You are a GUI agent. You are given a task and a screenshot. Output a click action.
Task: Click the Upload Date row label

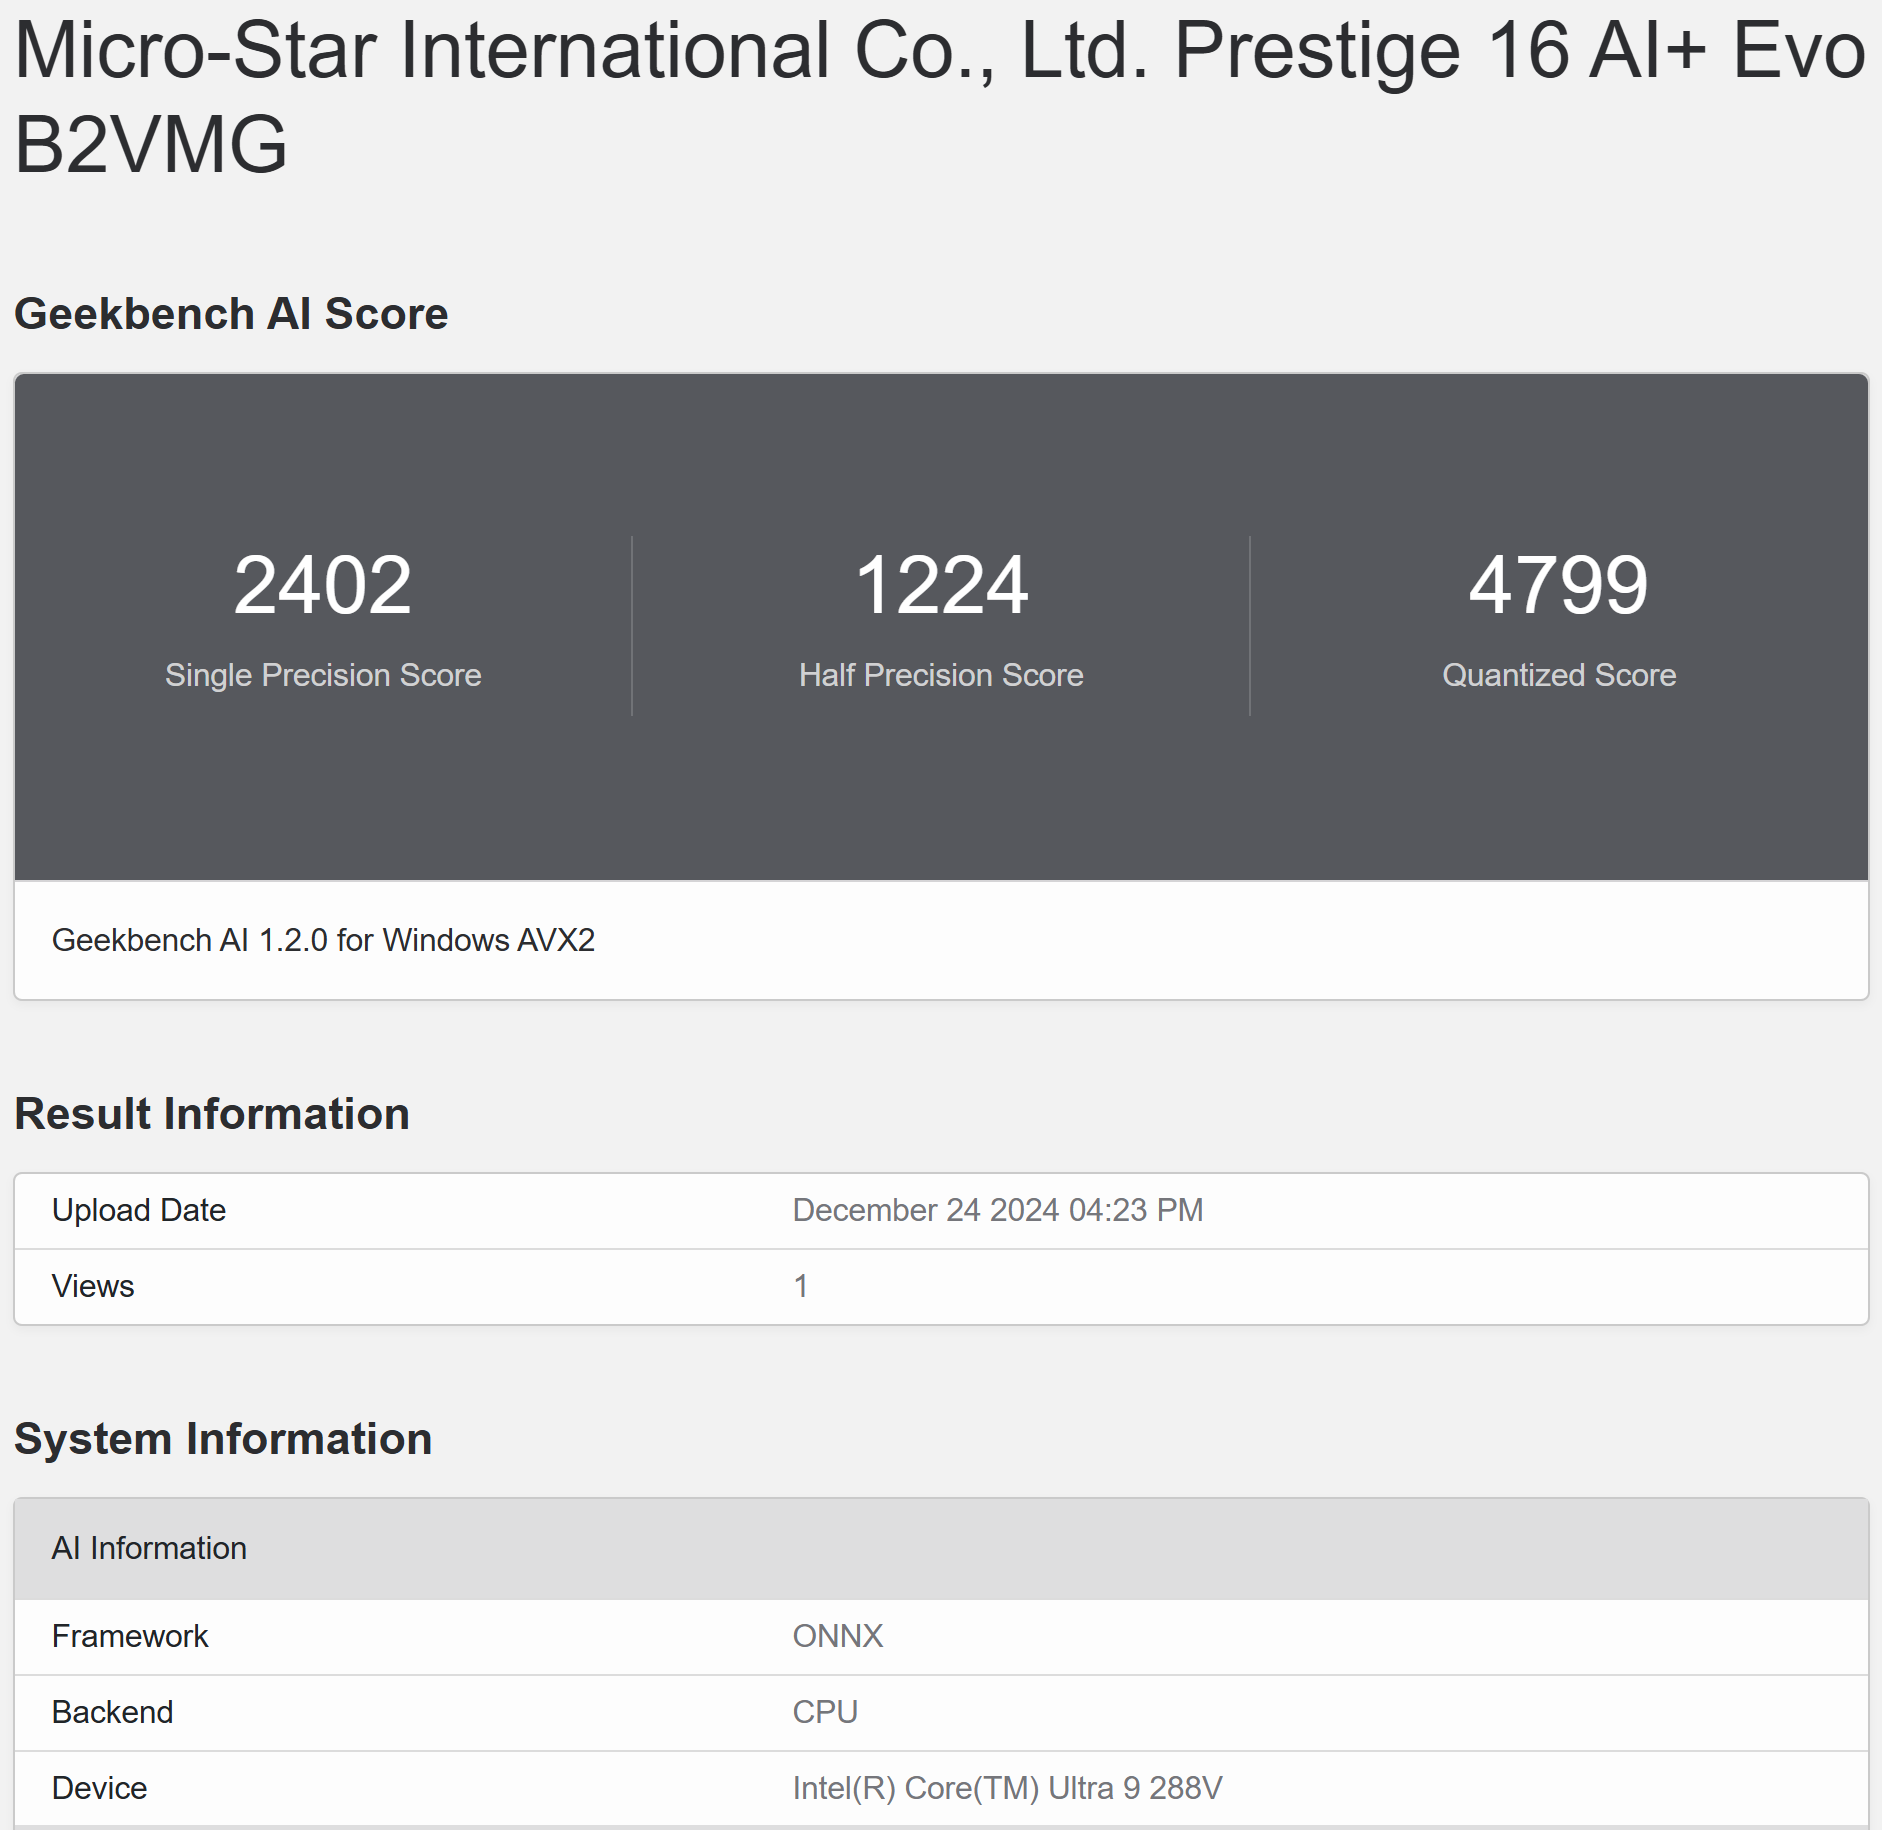(139, 1210)
